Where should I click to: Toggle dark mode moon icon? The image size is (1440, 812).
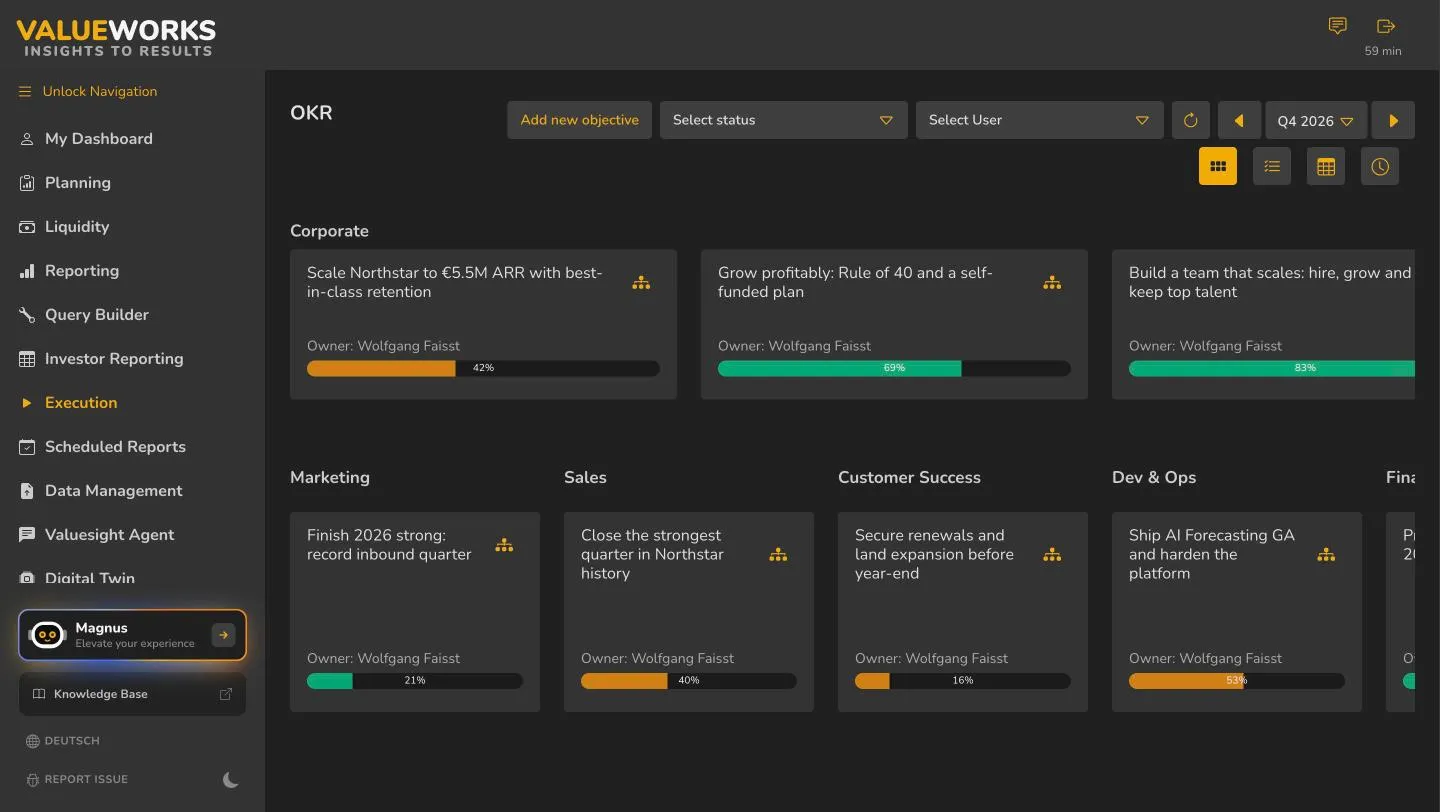(231, 780)
